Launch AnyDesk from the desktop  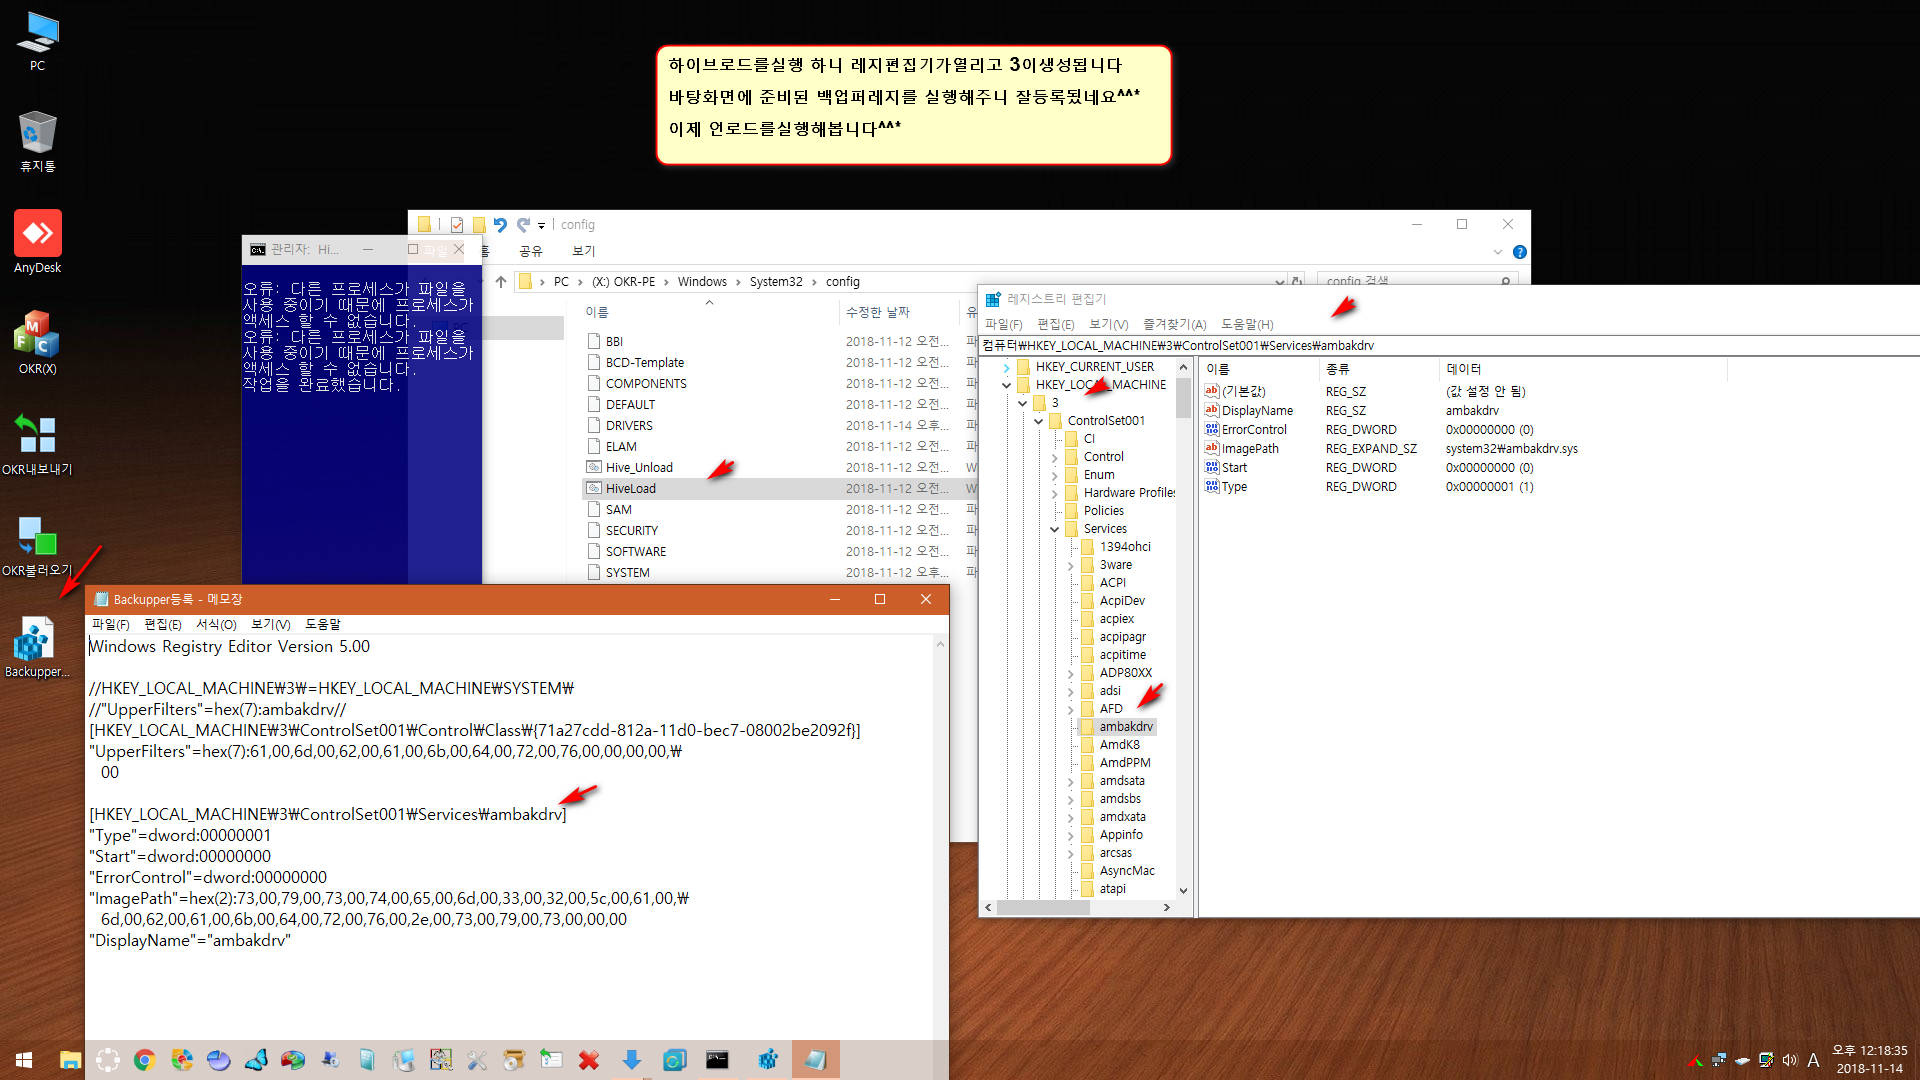pyautogui.click(x=37, y=242)
